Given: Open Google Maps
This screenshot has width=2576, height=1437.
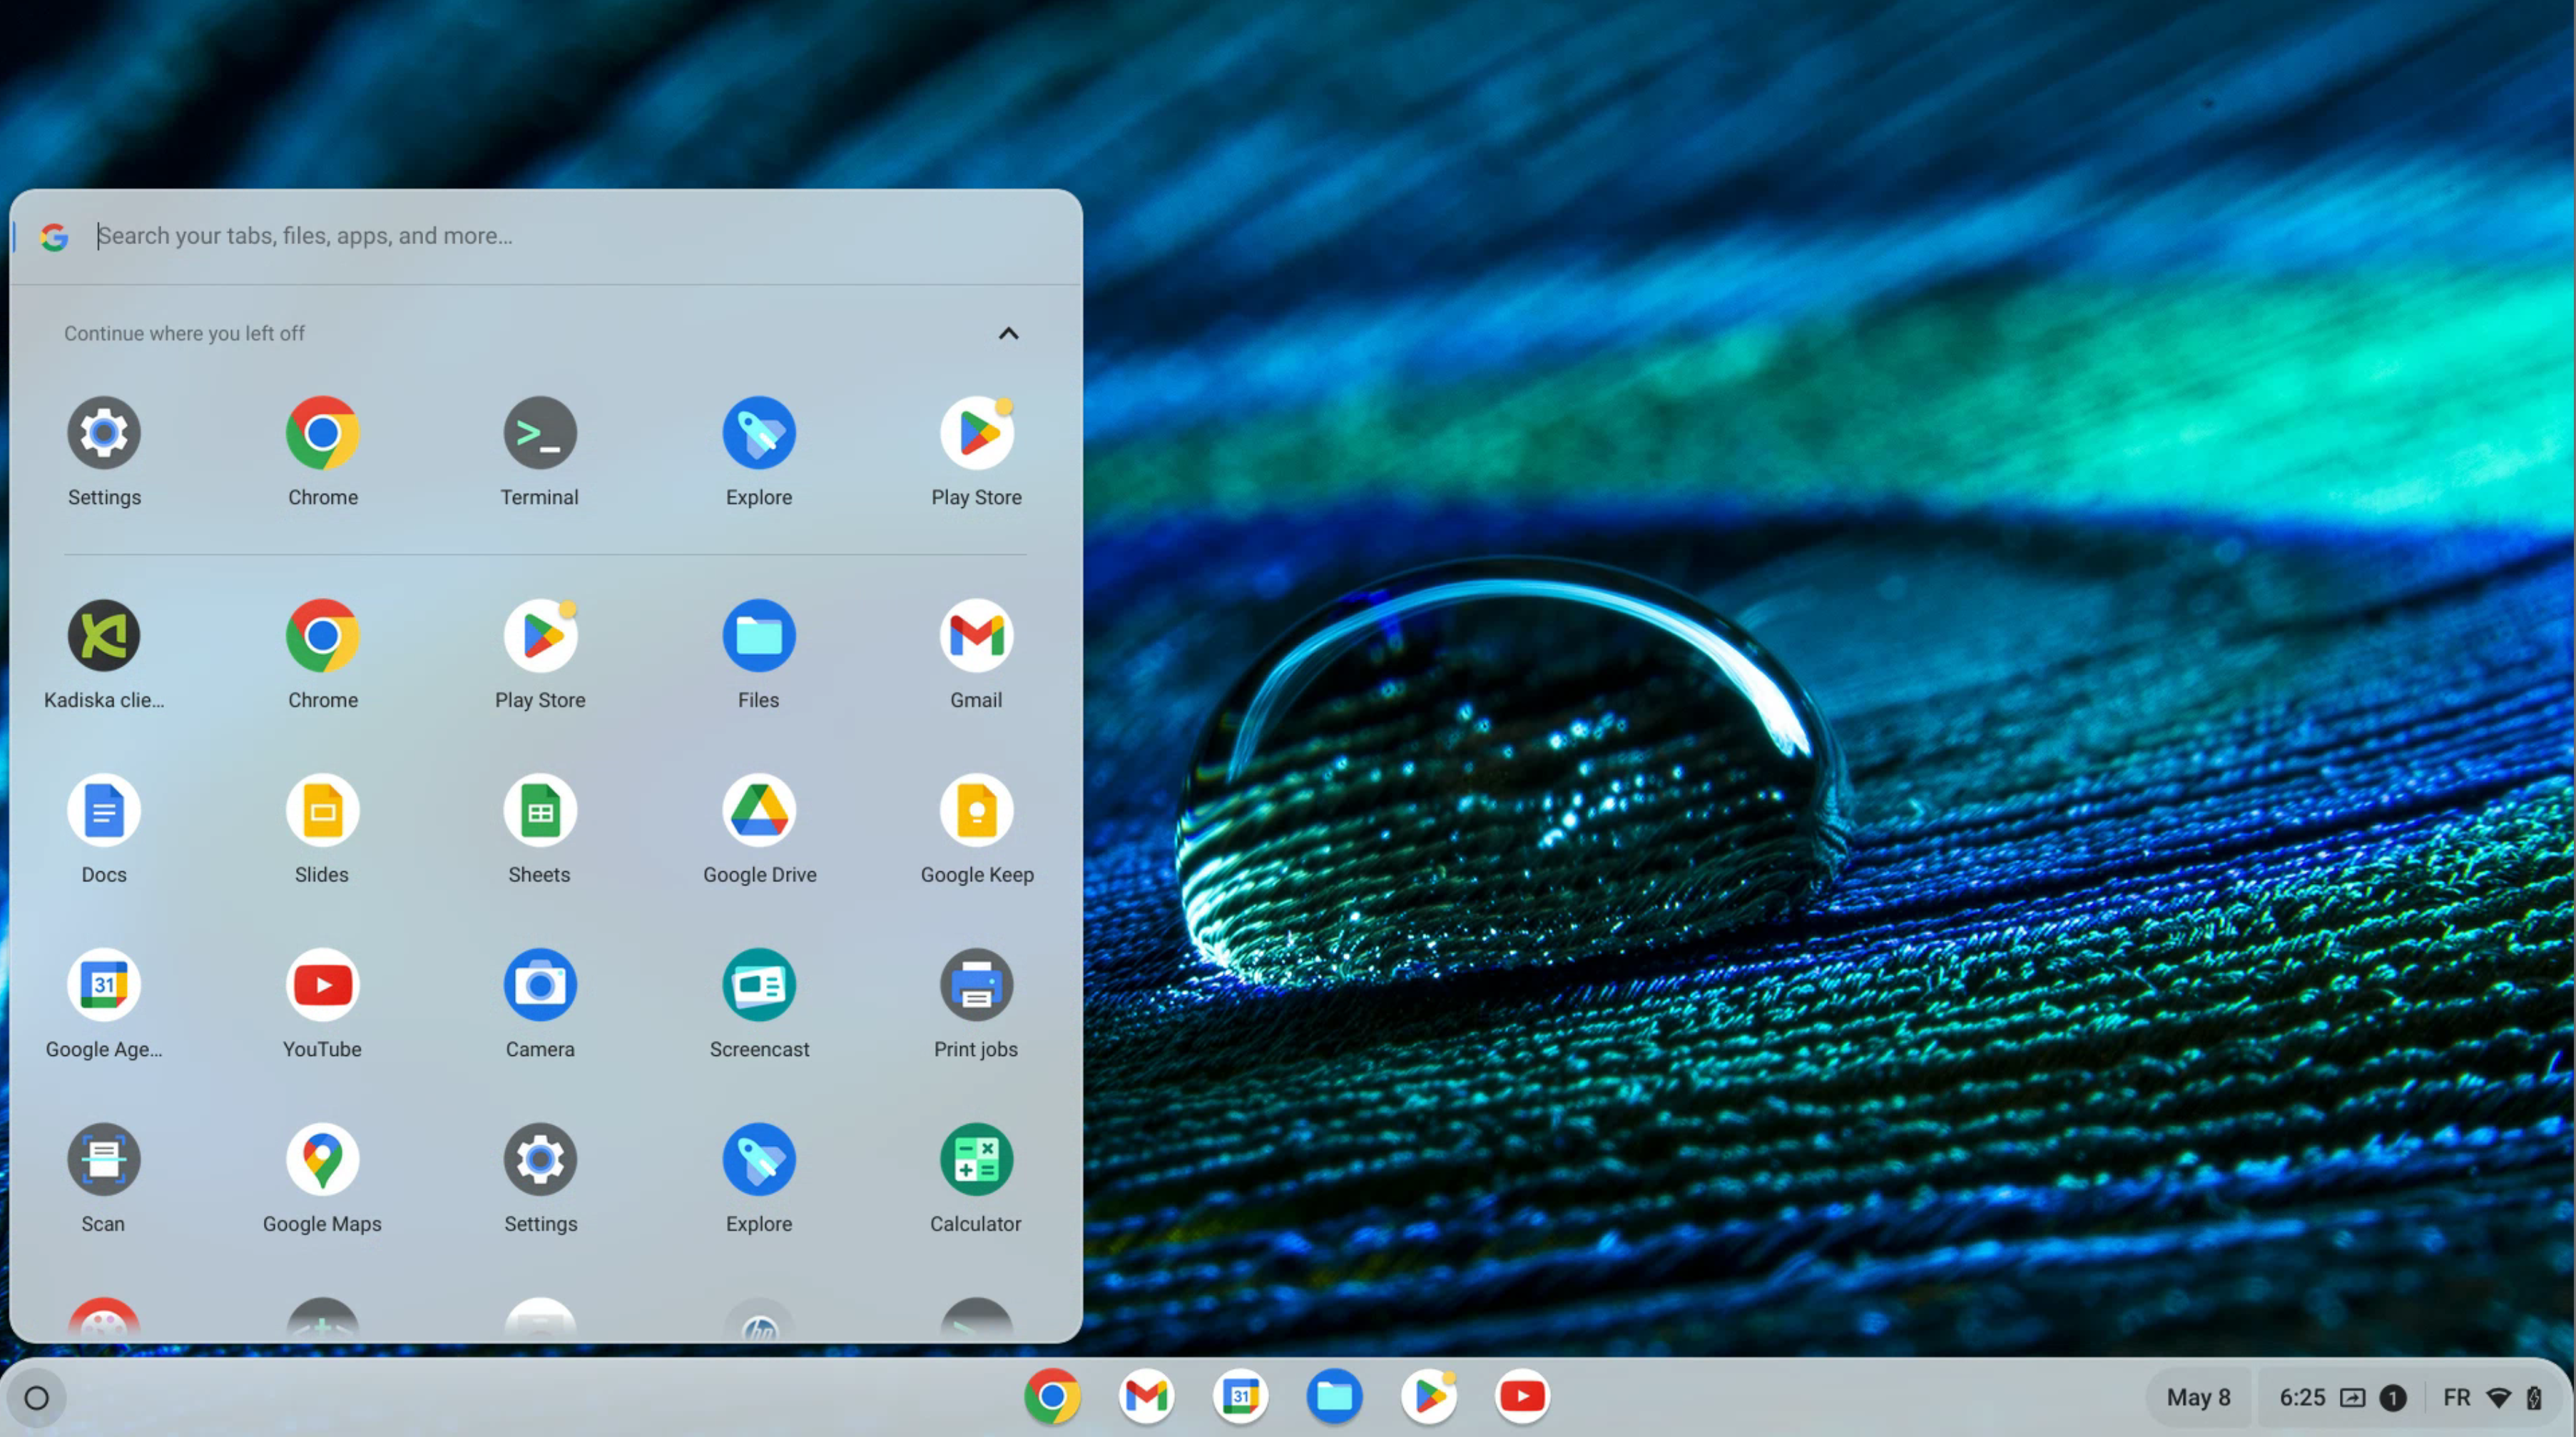Looking at the screenshot, I should (x=322, y=1160).
